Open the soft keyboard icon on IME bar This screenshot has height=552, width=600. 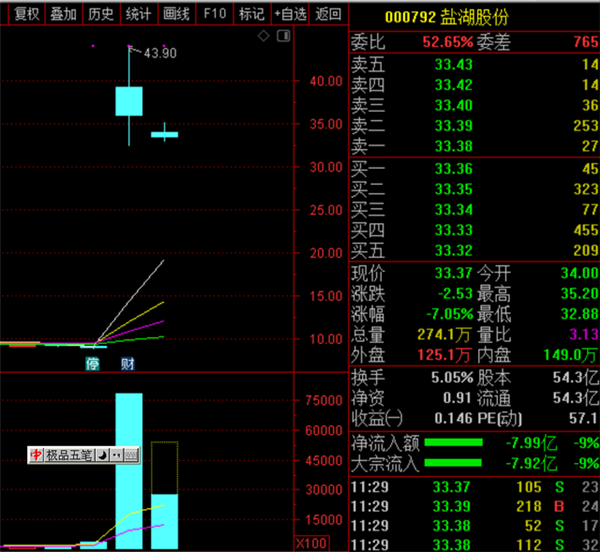[x=131, y=455]
